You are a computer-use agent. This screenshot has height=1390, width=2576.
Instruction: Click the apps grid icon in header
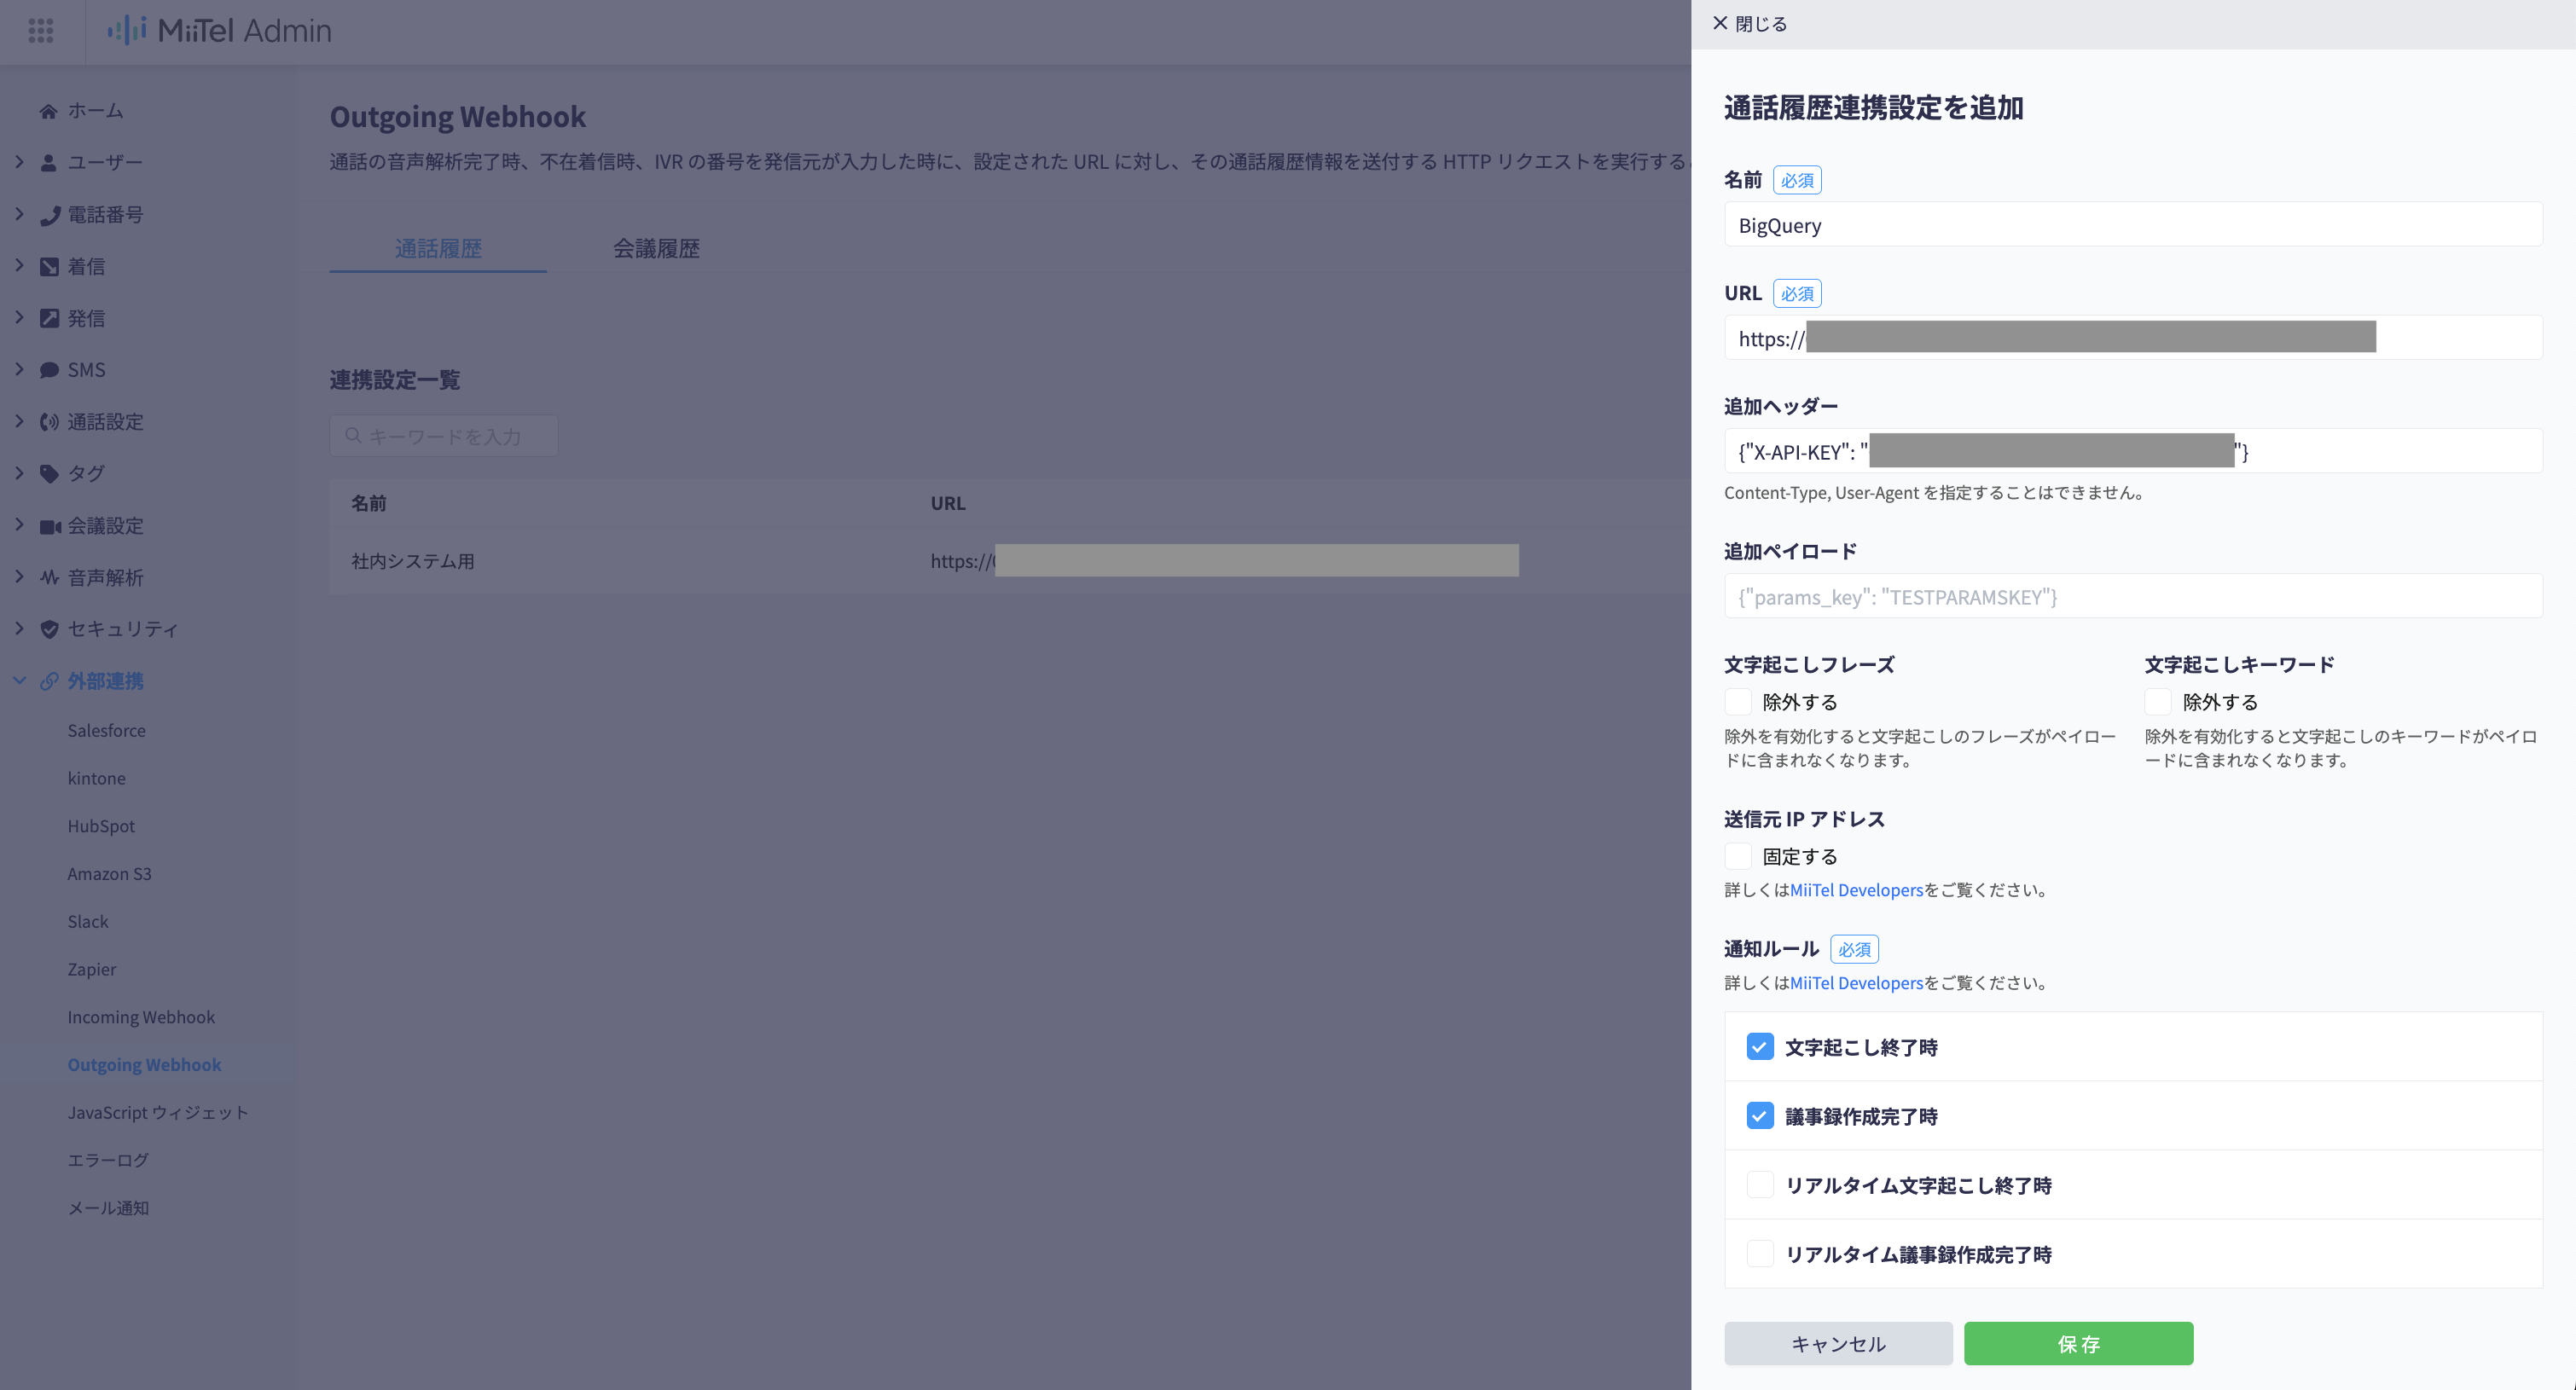pos(41,31)
